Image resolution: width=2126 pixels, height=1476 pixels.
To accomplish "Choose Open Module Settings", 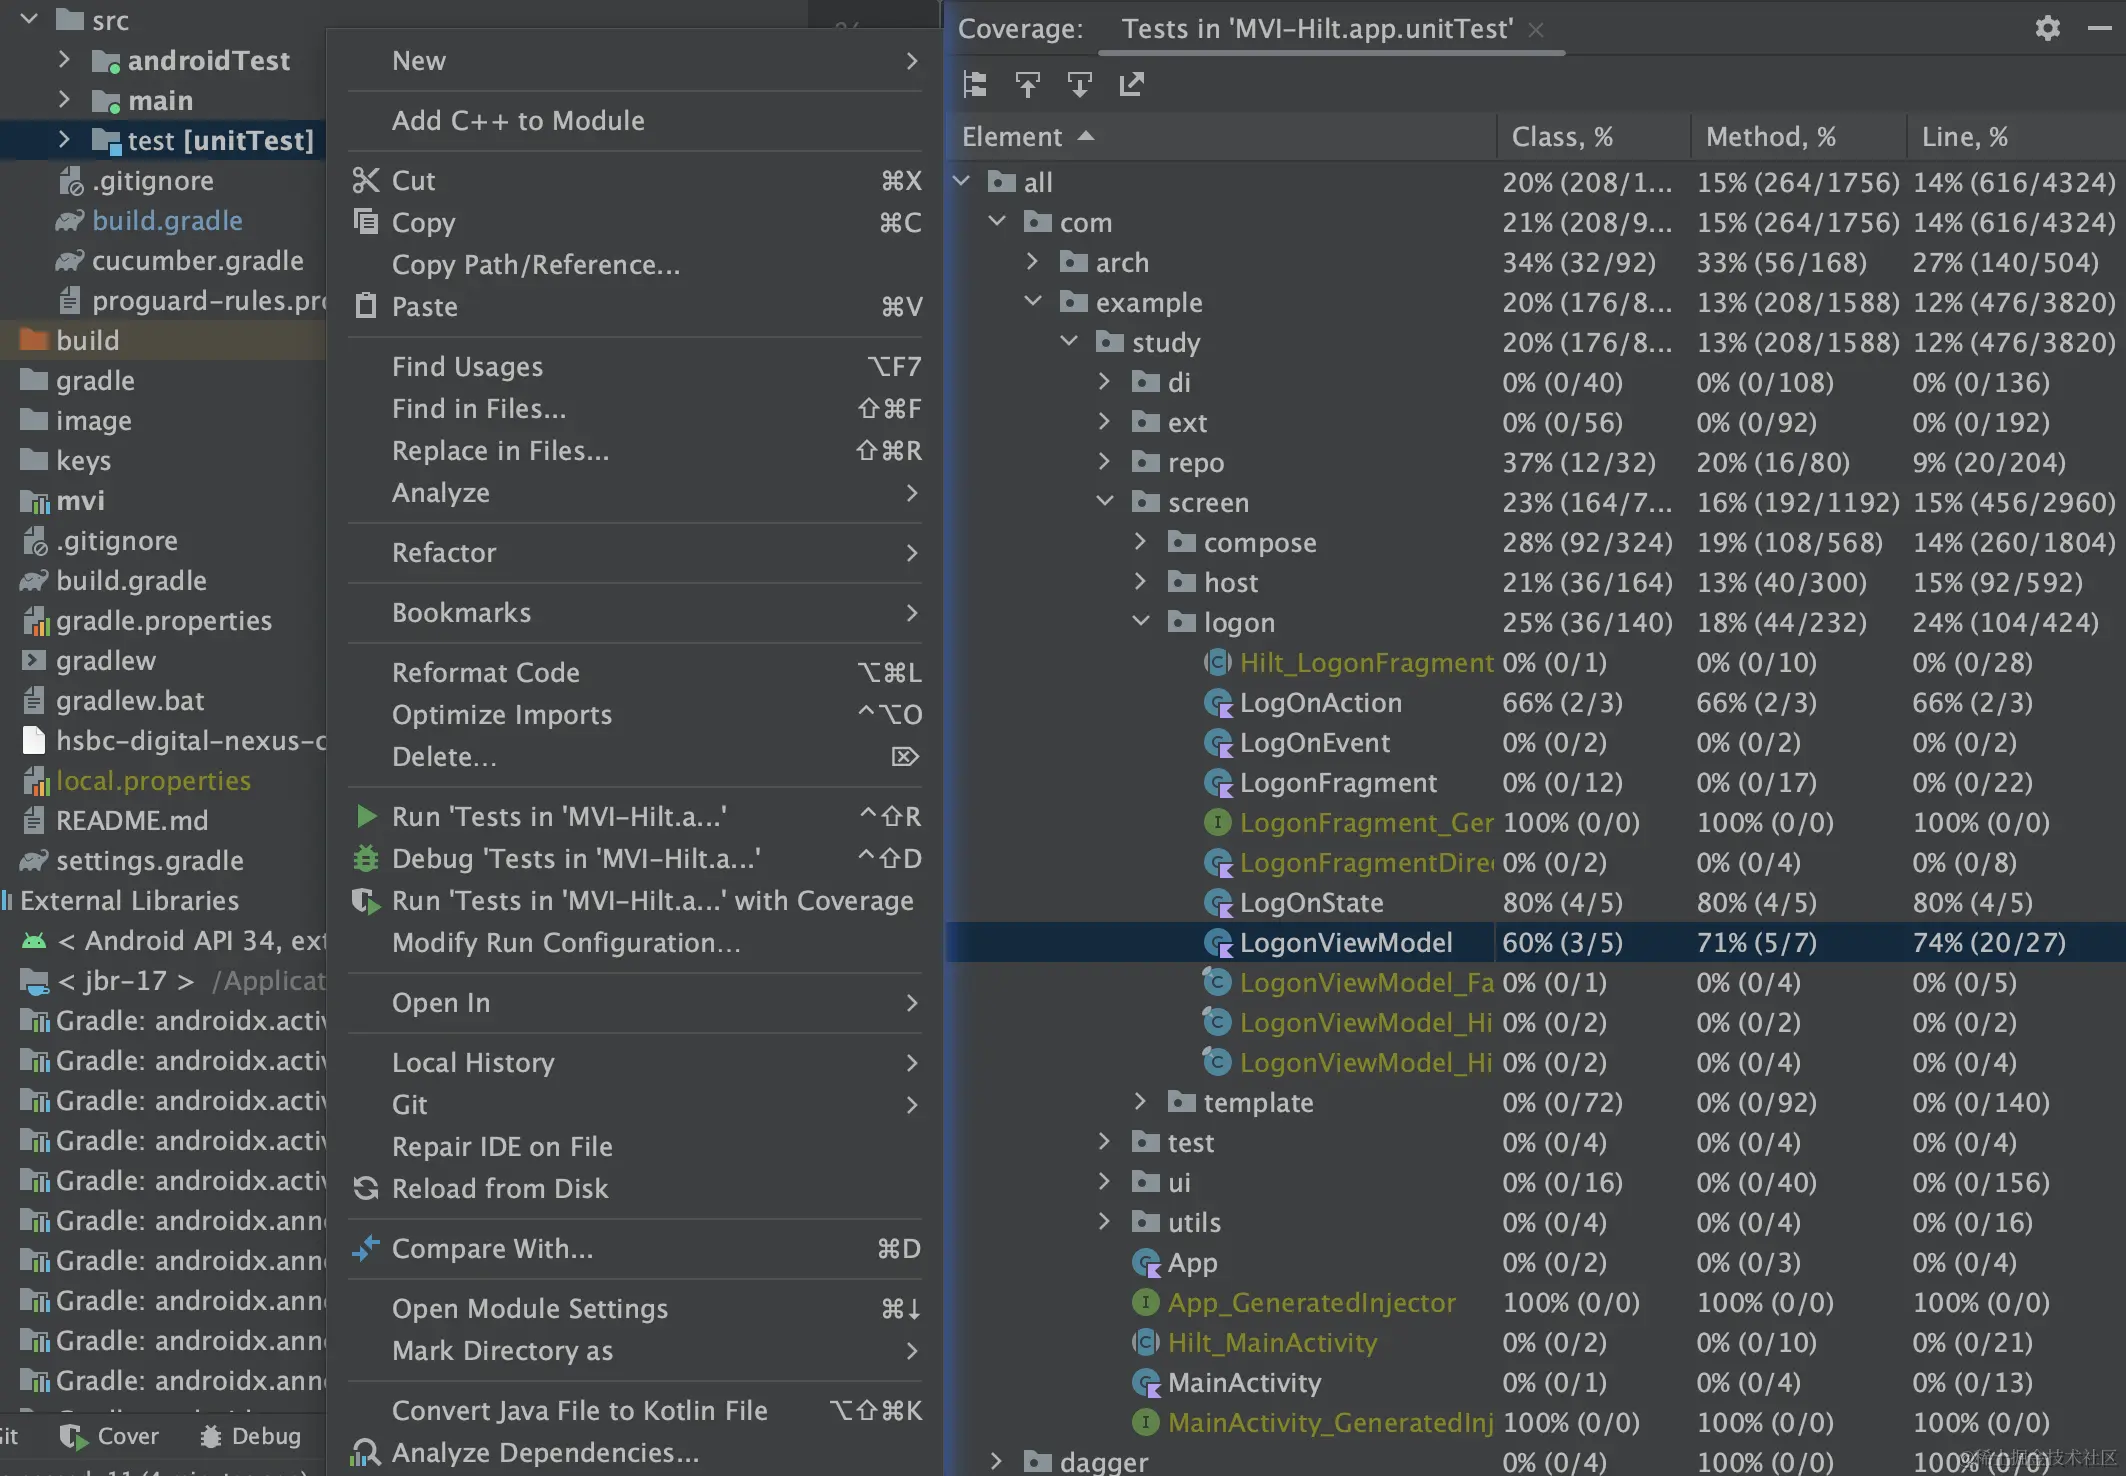I will pos(634,1309).
